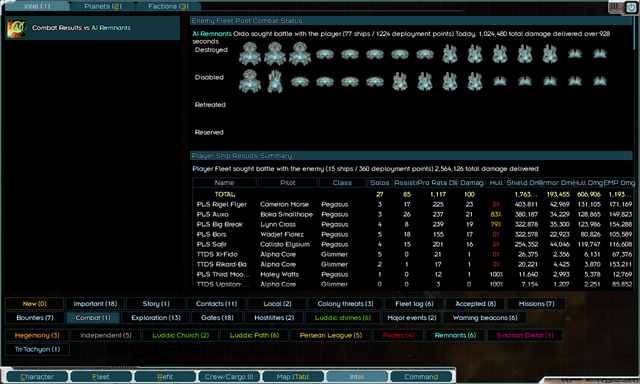This screenshot has width=640, height=384.
Task: Filter intel by Persean League (5)
Action: (331, 335)
